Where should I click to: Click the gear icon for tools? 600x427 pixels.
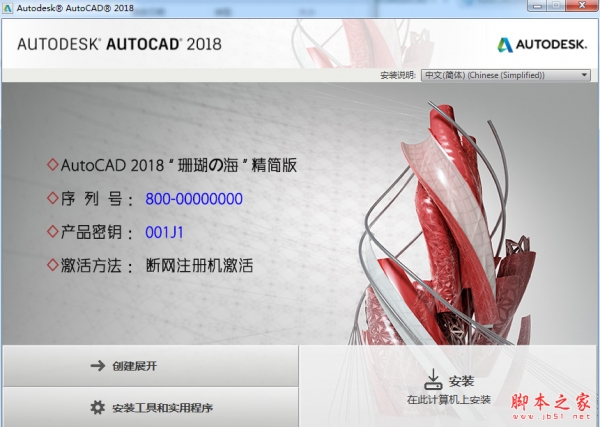(x=98, y=407)
